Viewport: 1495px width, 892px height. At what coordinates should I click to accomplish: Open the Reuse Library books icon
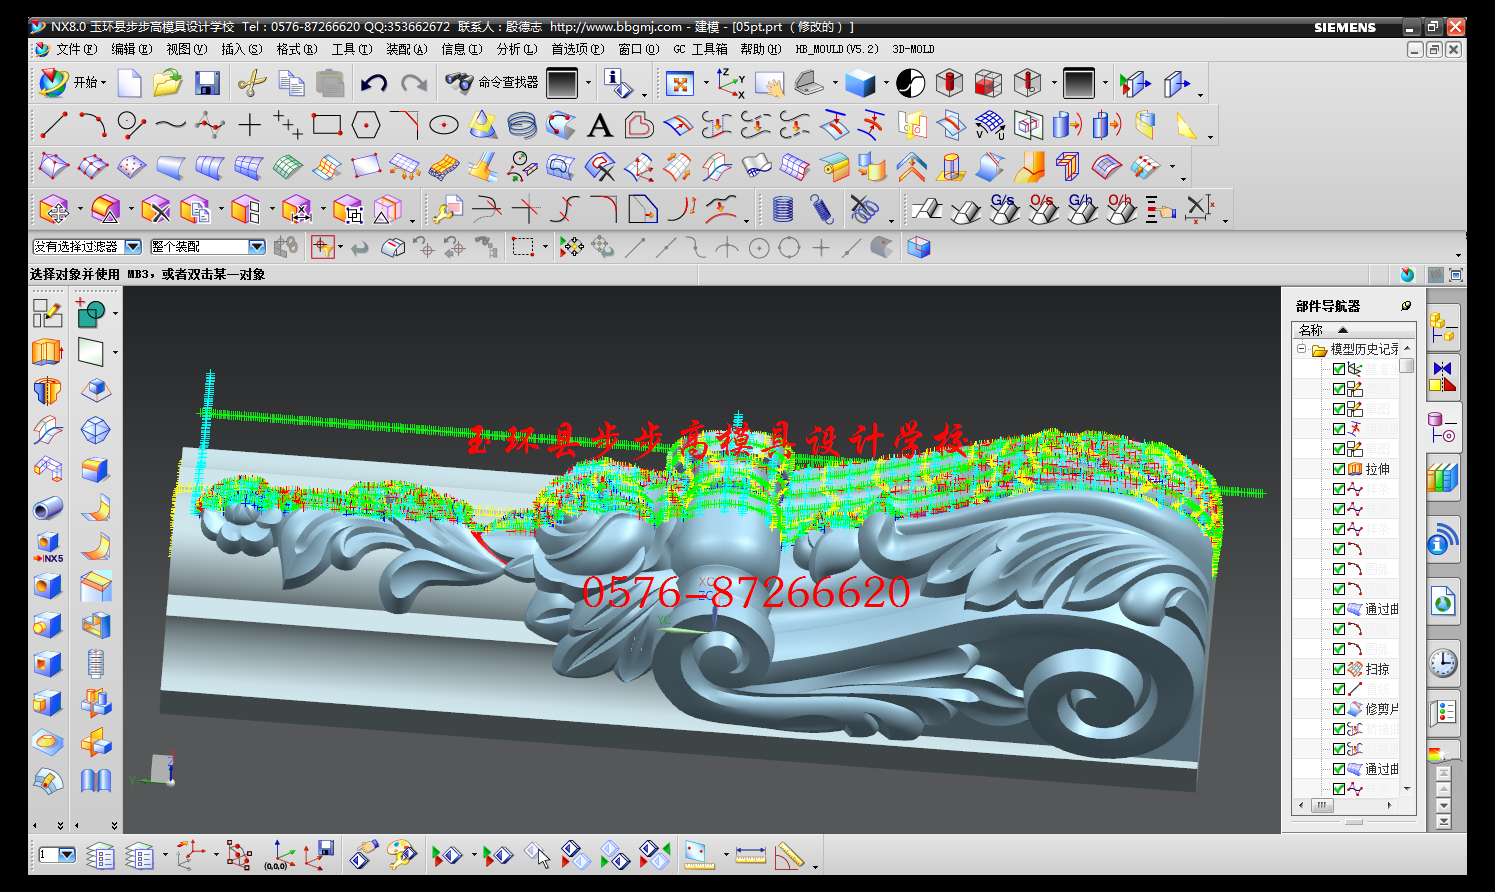(x=1443, y=477)
